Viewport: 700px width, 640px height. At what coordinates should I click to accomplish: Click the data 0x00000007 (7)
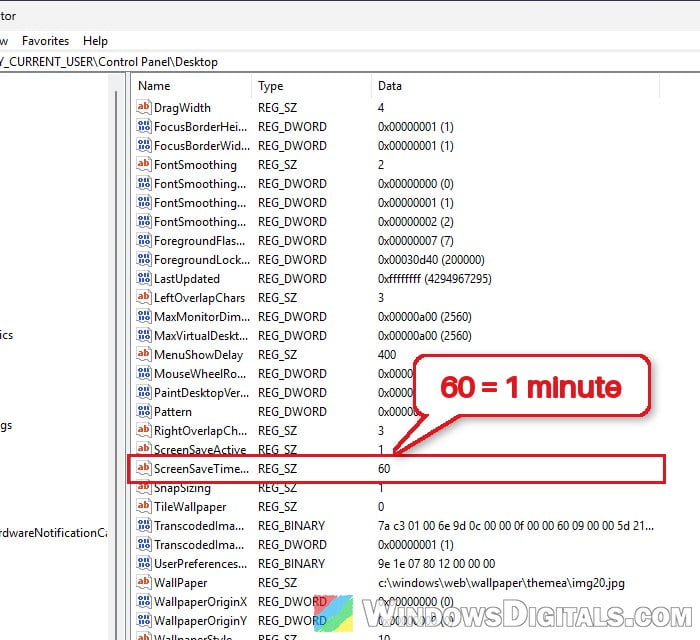pos(415,241)
